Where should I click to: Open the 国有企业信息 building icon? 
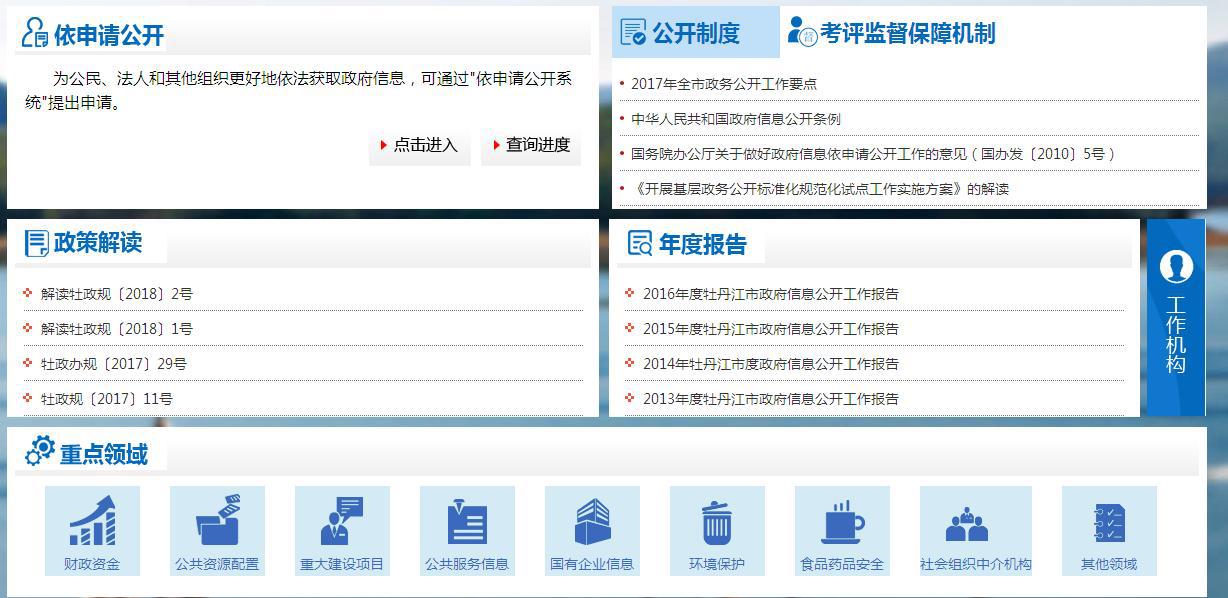tap(592, 522)
